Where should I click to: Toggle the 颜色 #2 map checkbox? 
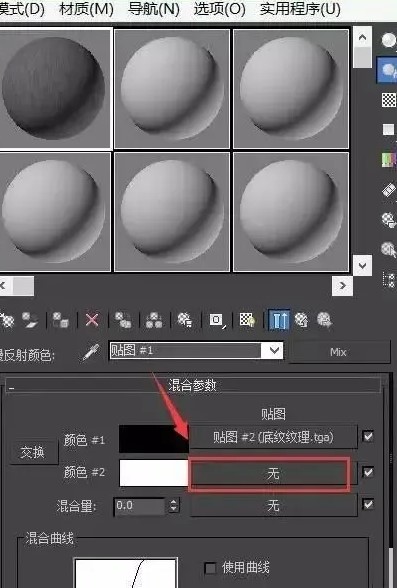pyautogui.click(x=368, y=472)
